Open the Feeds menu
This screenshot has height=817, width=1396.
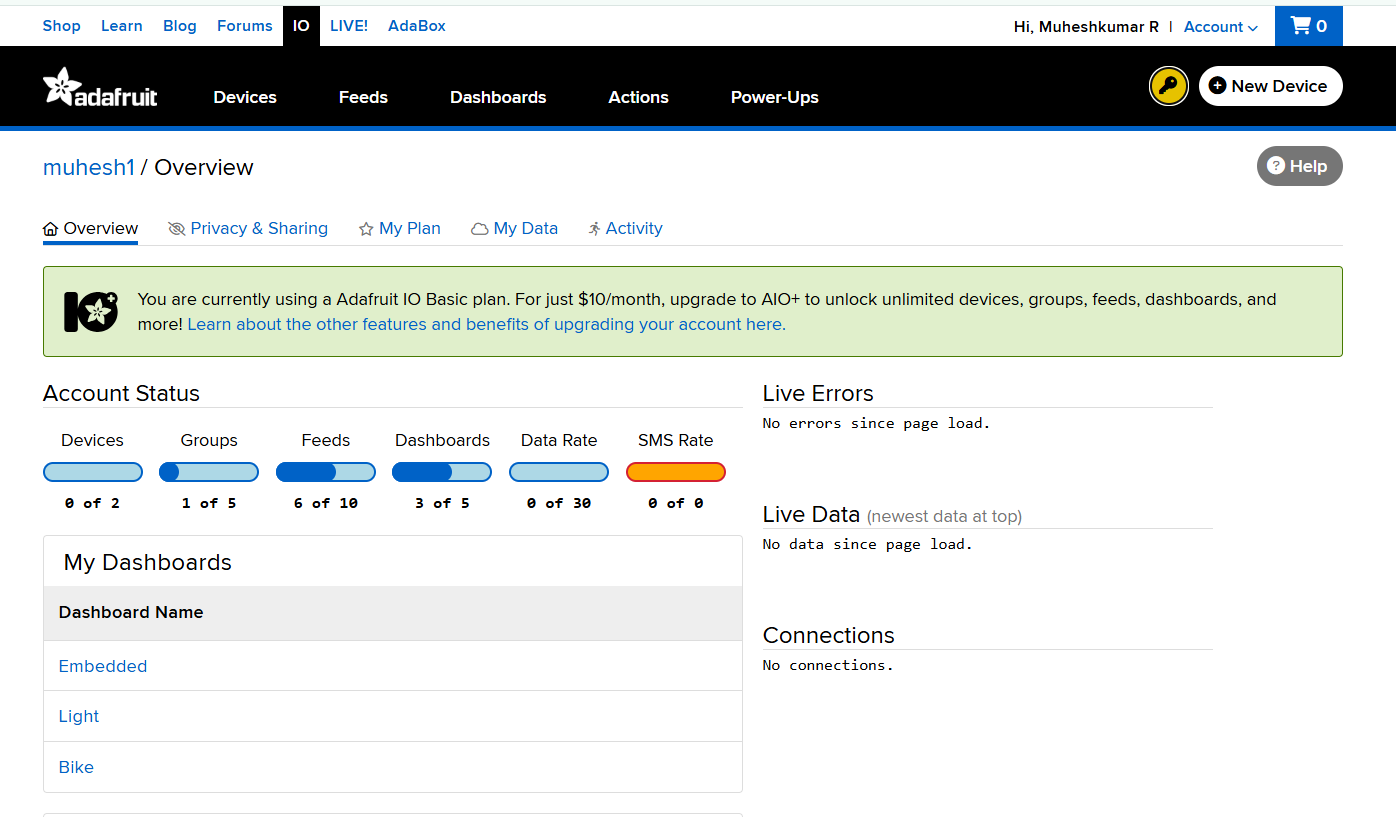click(363, 97)
